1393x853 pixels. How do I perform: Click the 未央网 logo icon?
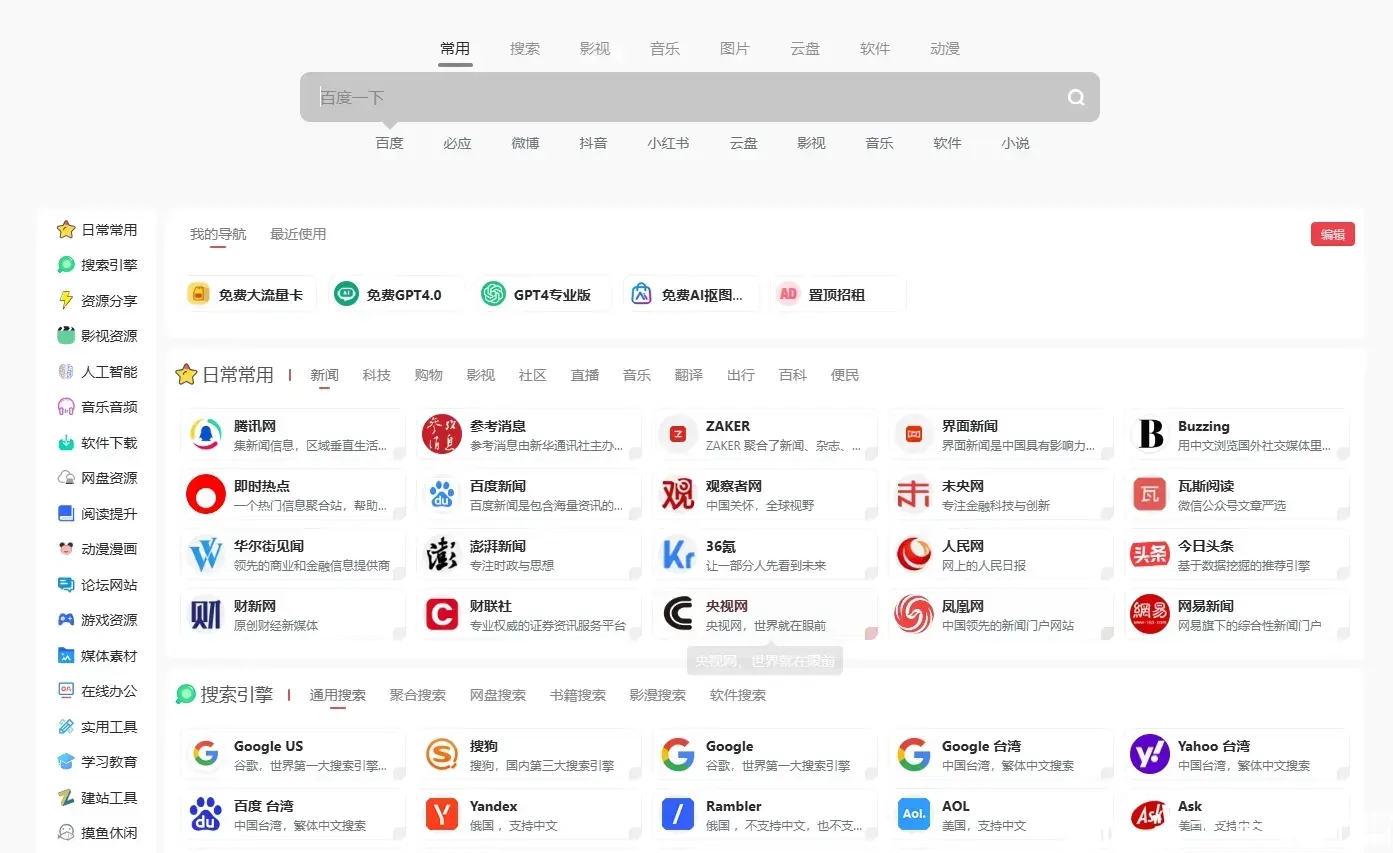(x=914, y=495)
